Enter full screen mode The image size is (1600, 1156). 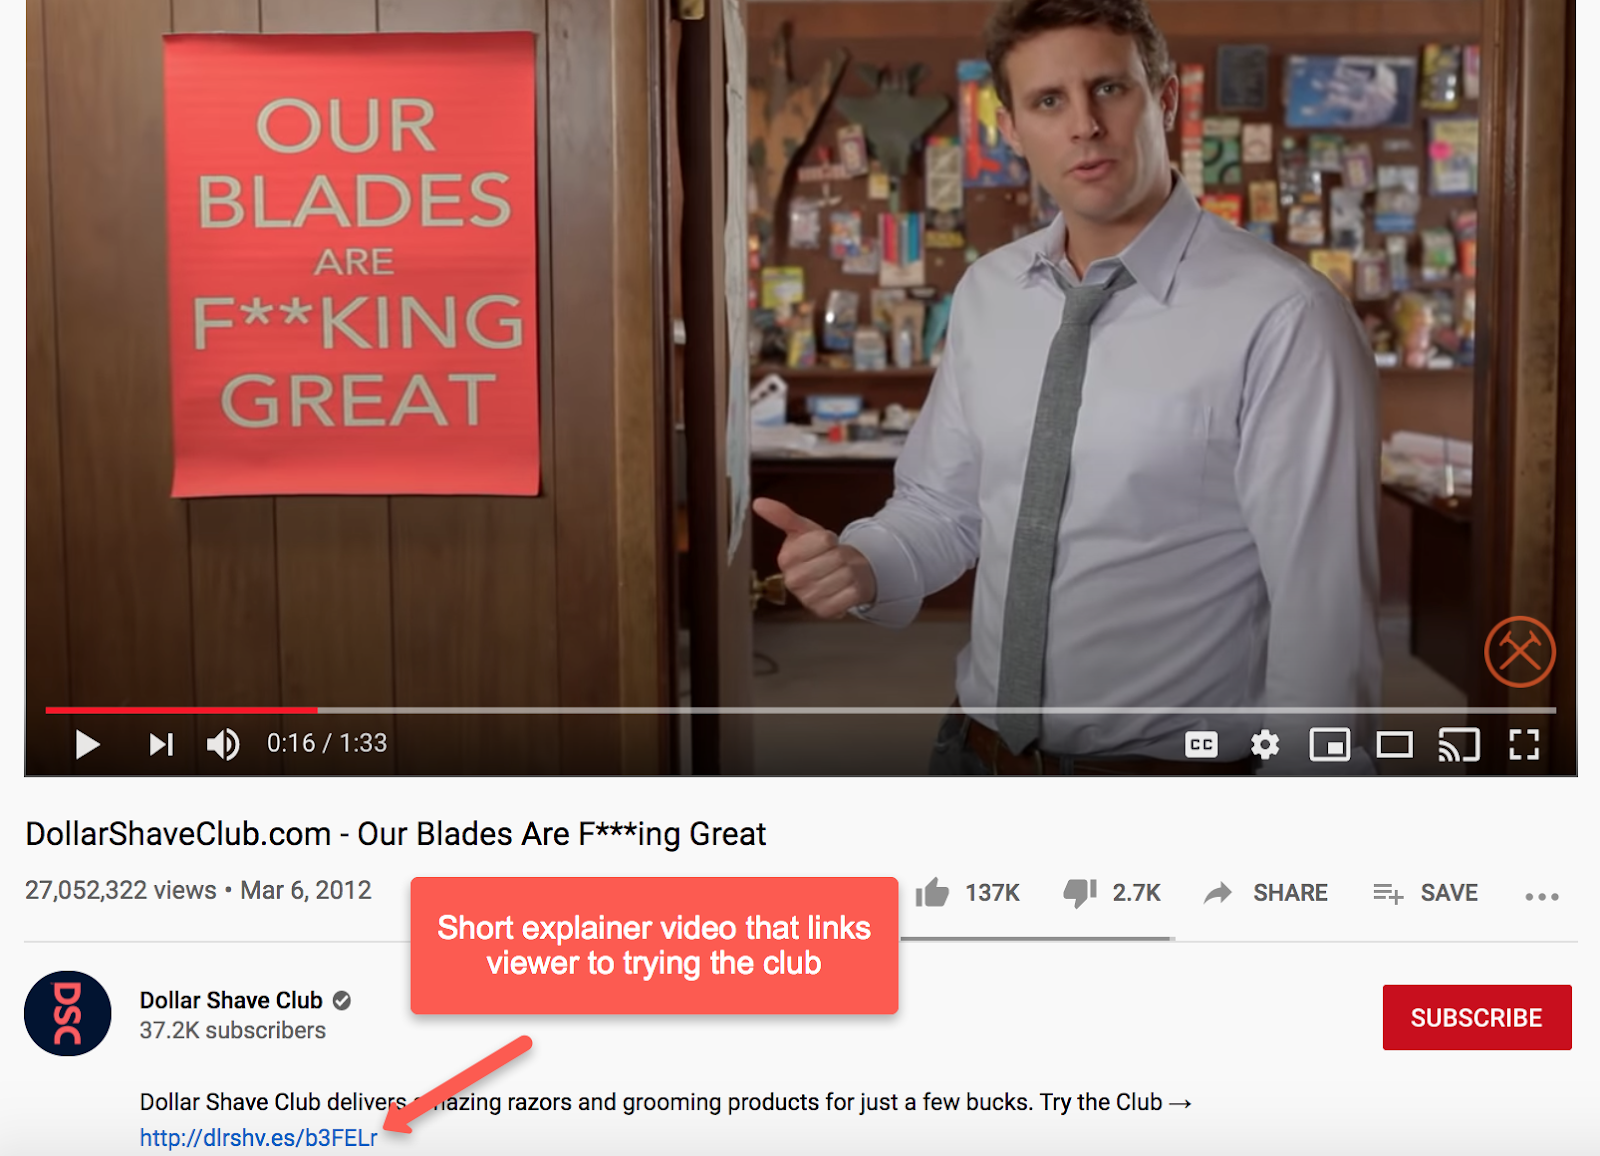tap(1524, 745)
